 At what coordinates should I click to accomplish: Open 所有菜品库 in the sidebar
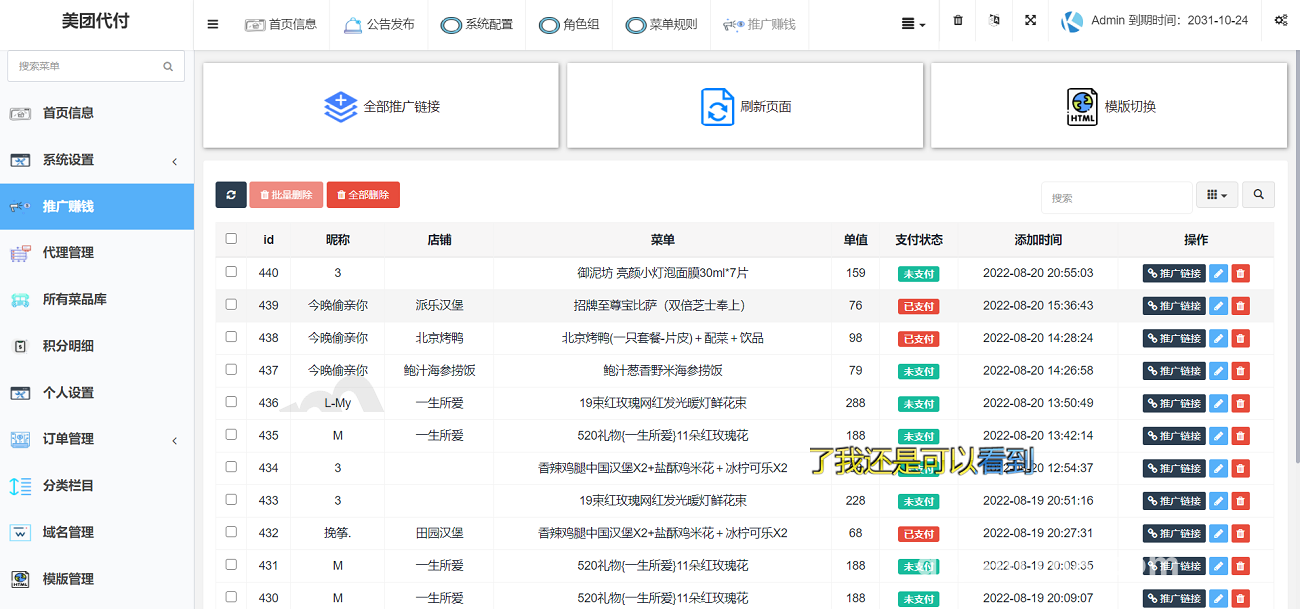(97, 300)
